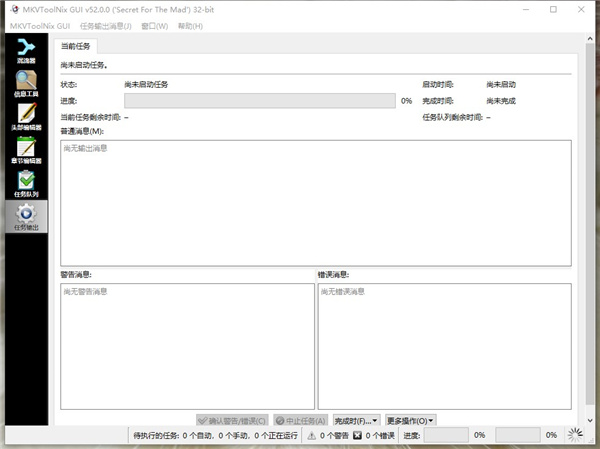Click inside the 警告消息 box
This screenshot has width=600, height=449.
click(188, 346)
